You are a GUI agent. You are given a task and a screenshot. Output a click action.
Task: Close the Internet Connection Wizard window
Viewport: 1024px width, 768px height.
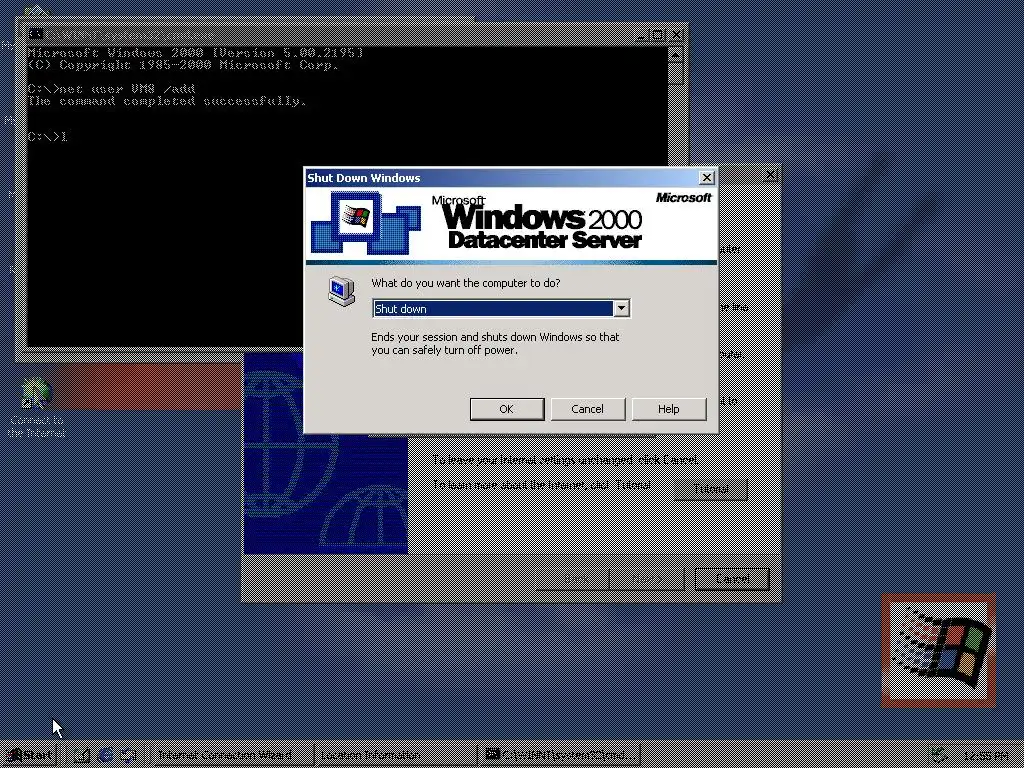click(x=771, y=174)
